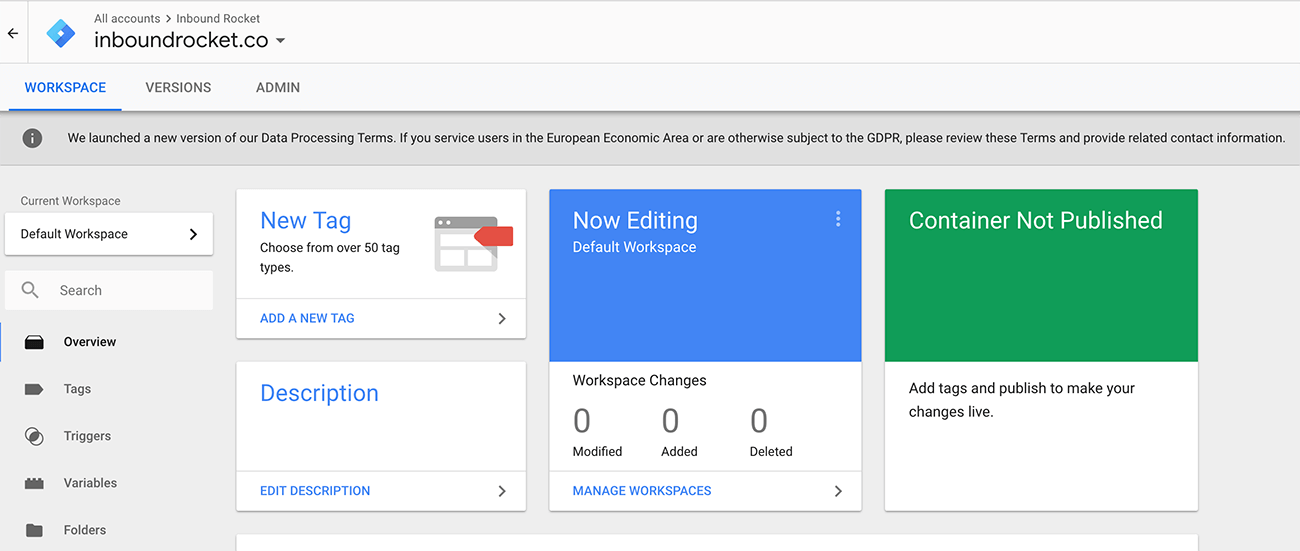The height and width of the screenshot is (551, 1300).
Task: Switch to the Workspace tab
Action: [65, 87]
